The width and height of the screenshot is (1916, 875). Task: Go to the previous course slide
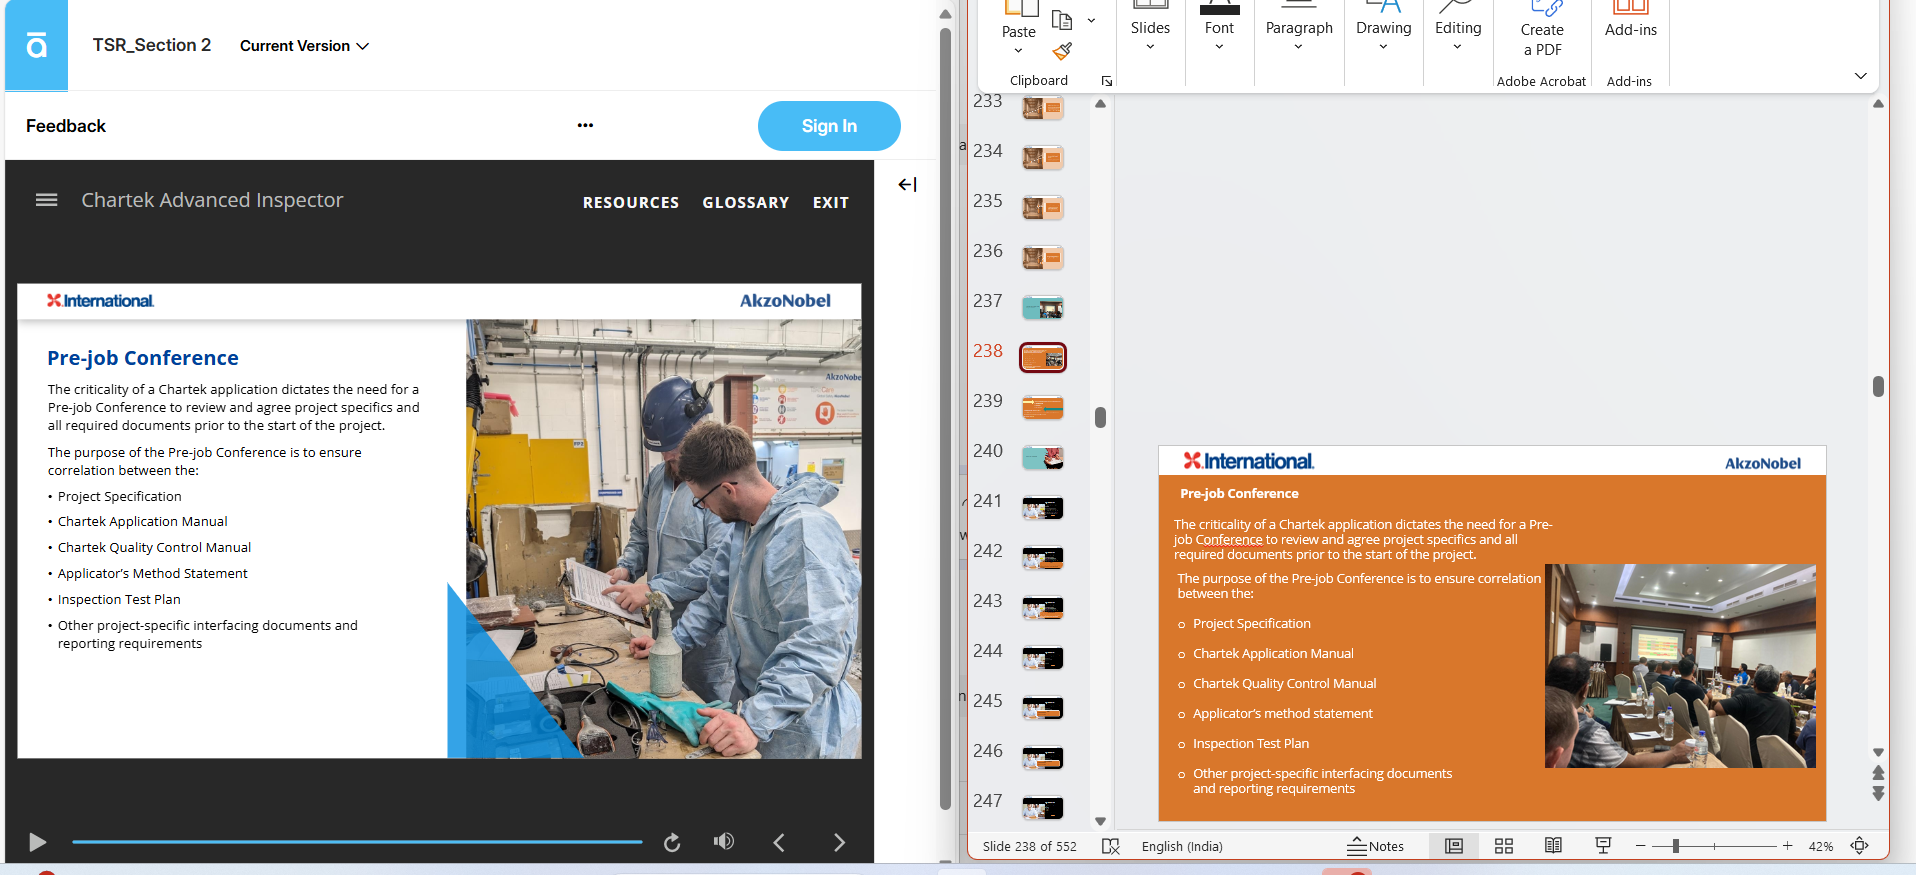(779, 843)
